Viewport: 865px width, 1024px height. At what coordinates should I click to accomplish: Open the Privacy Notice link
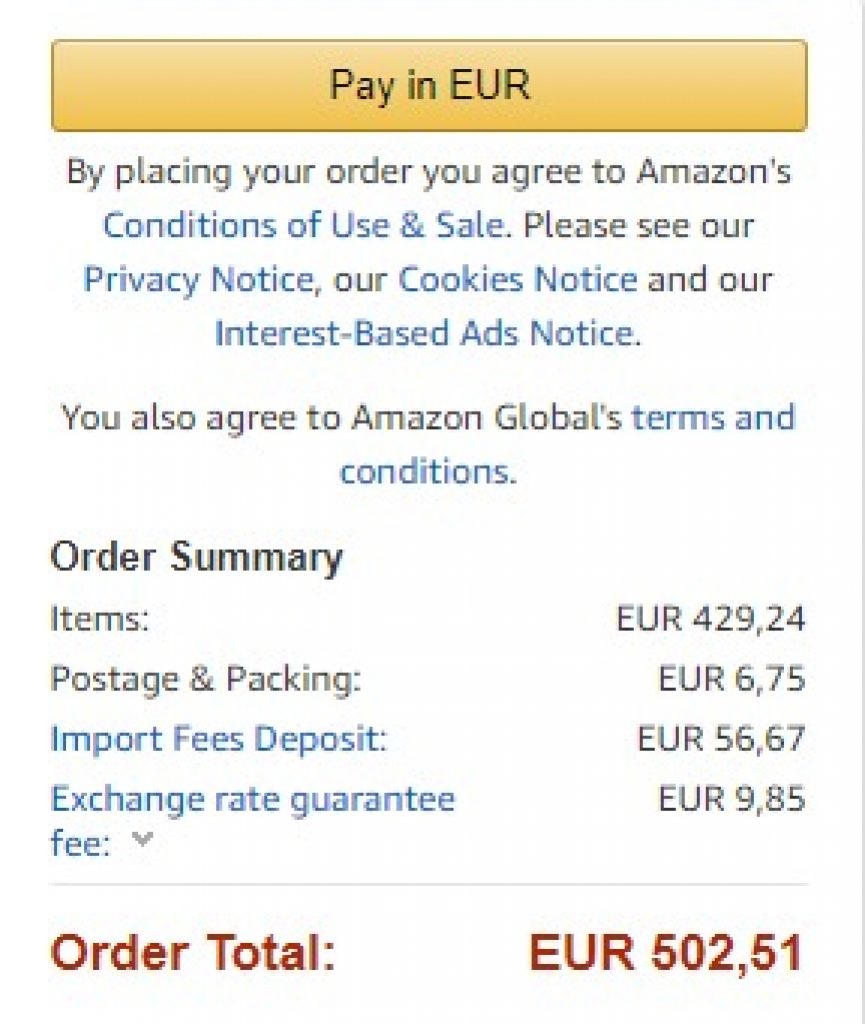(197, 279)
